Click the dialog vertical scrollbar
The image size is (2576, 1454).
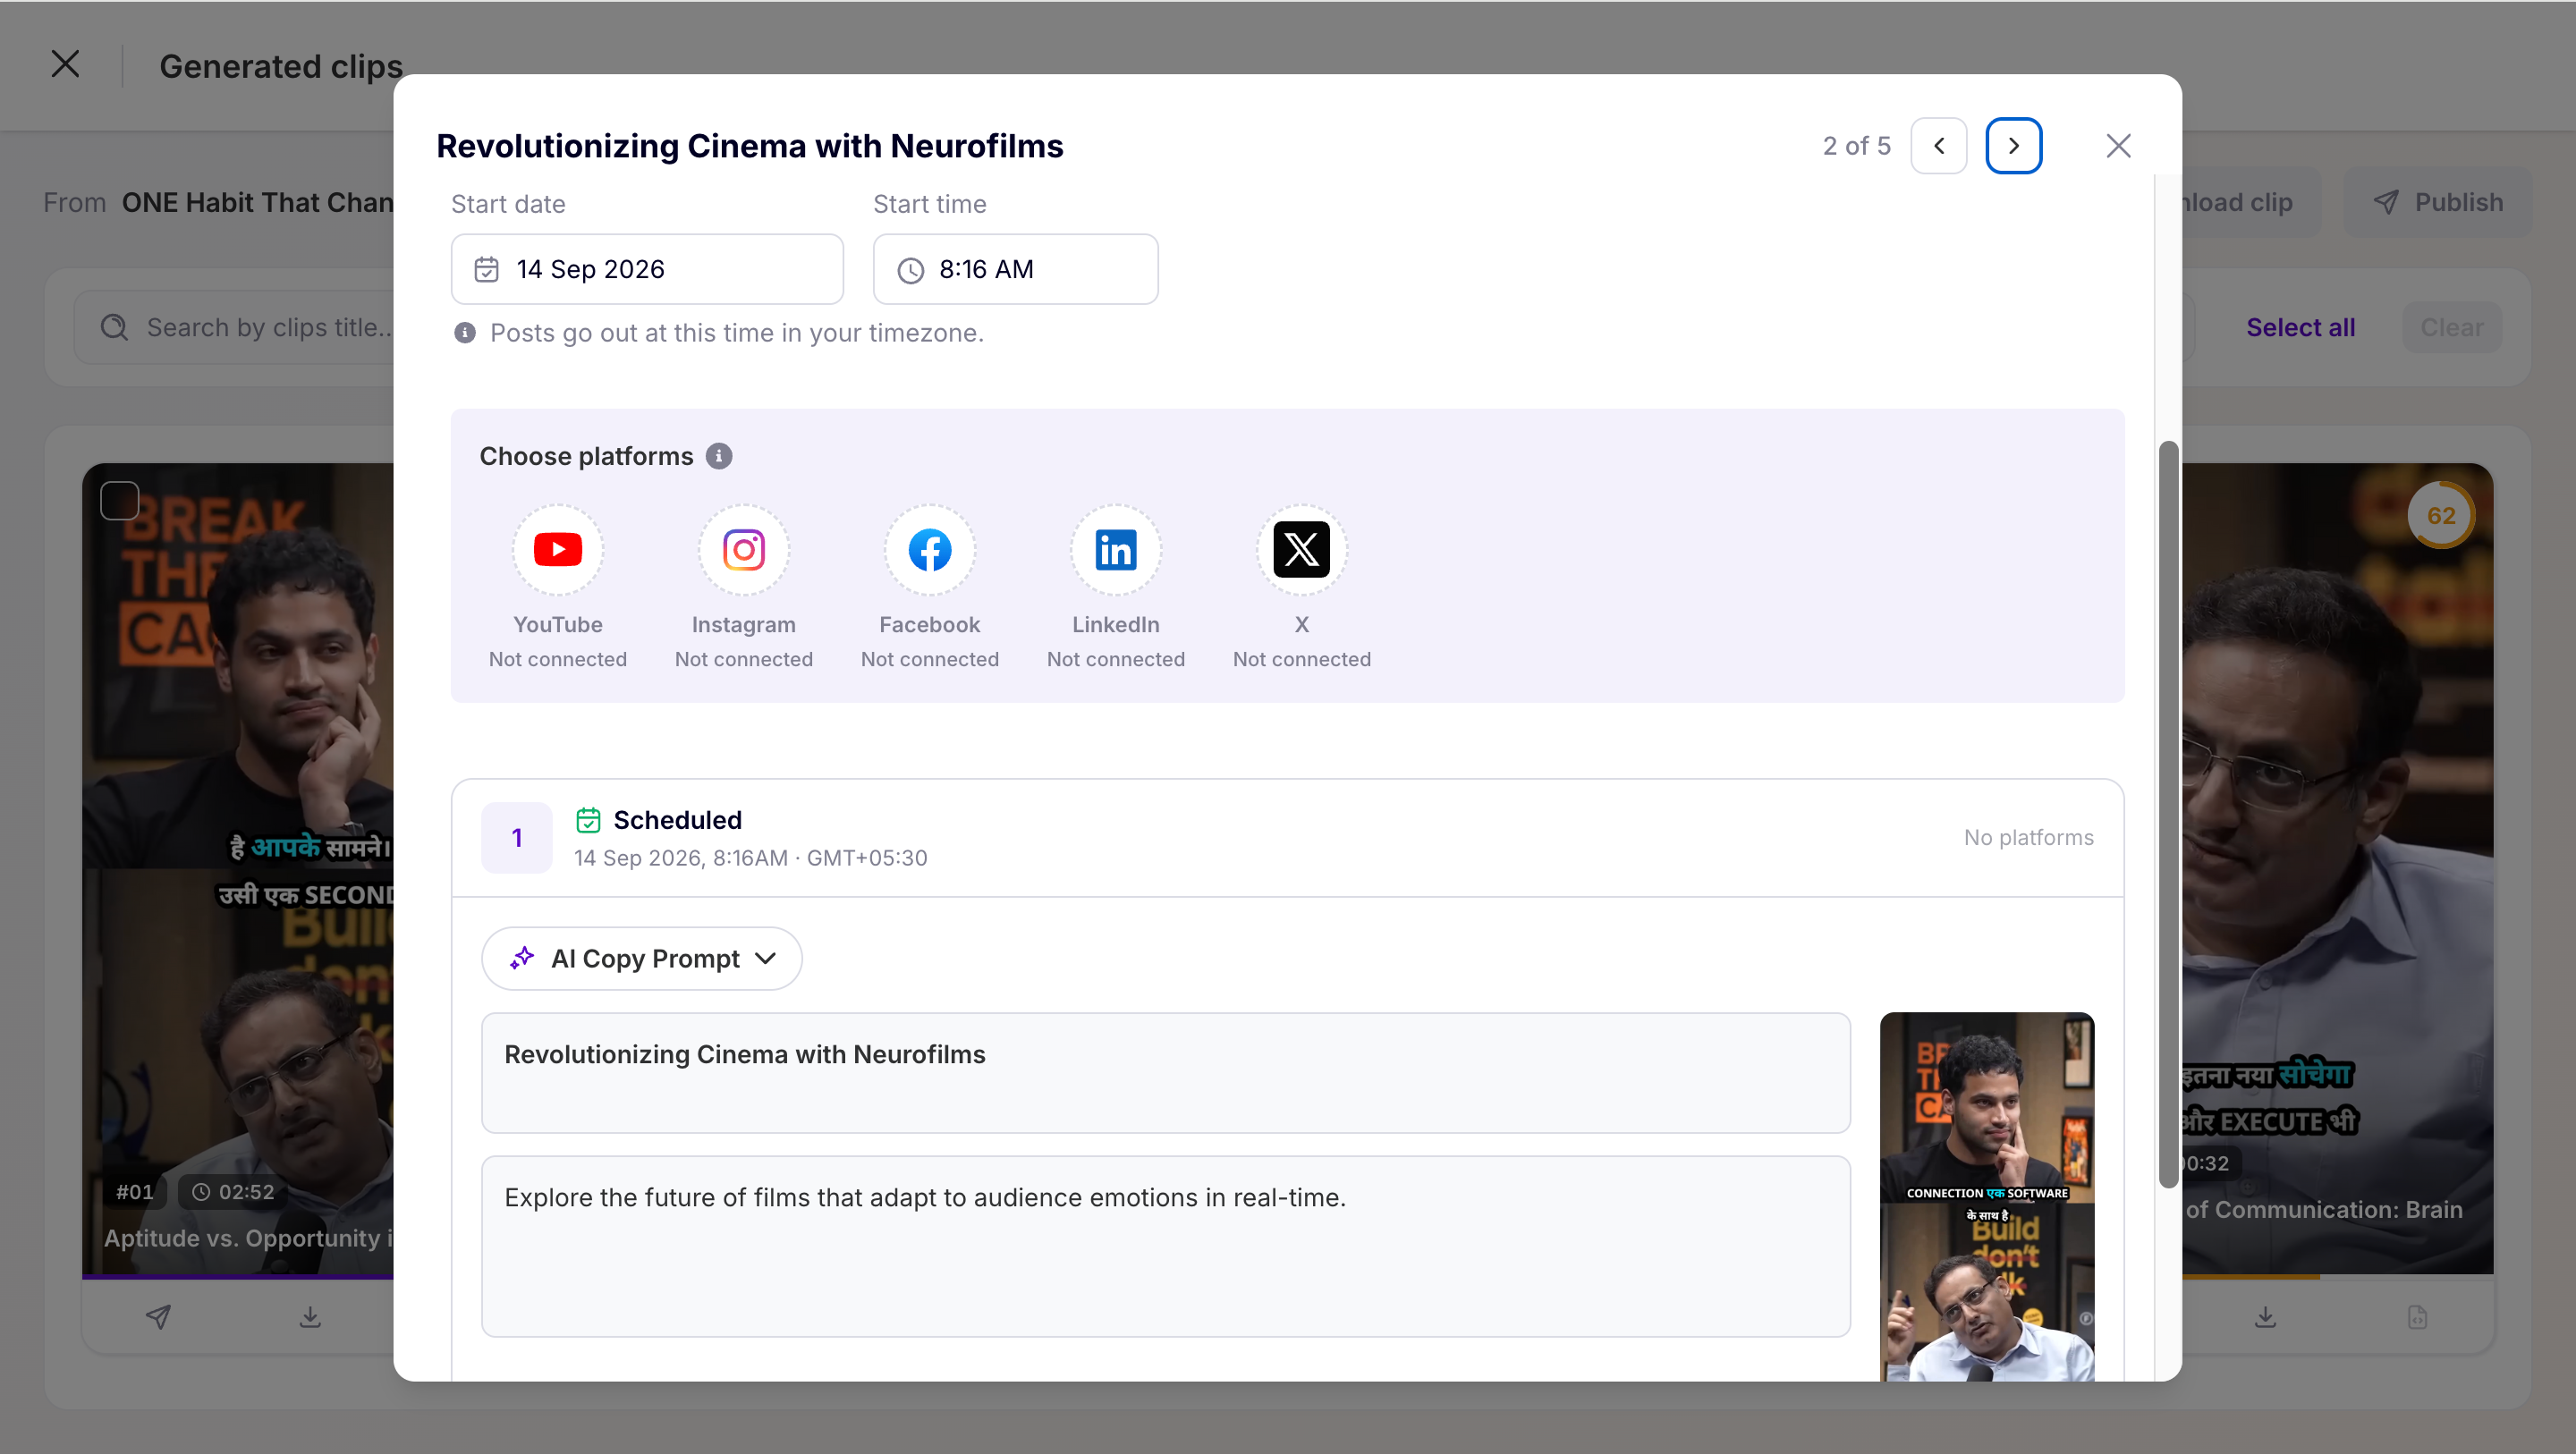click(x=2168, y=813)
